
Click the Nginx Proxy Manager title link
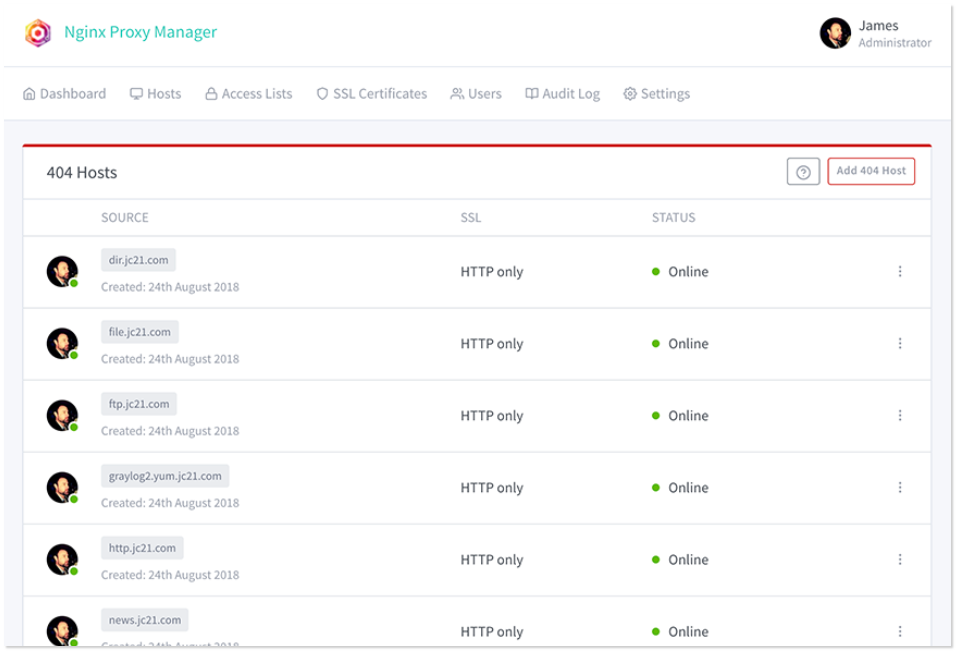pyautogui.click(x=140, y=32)
